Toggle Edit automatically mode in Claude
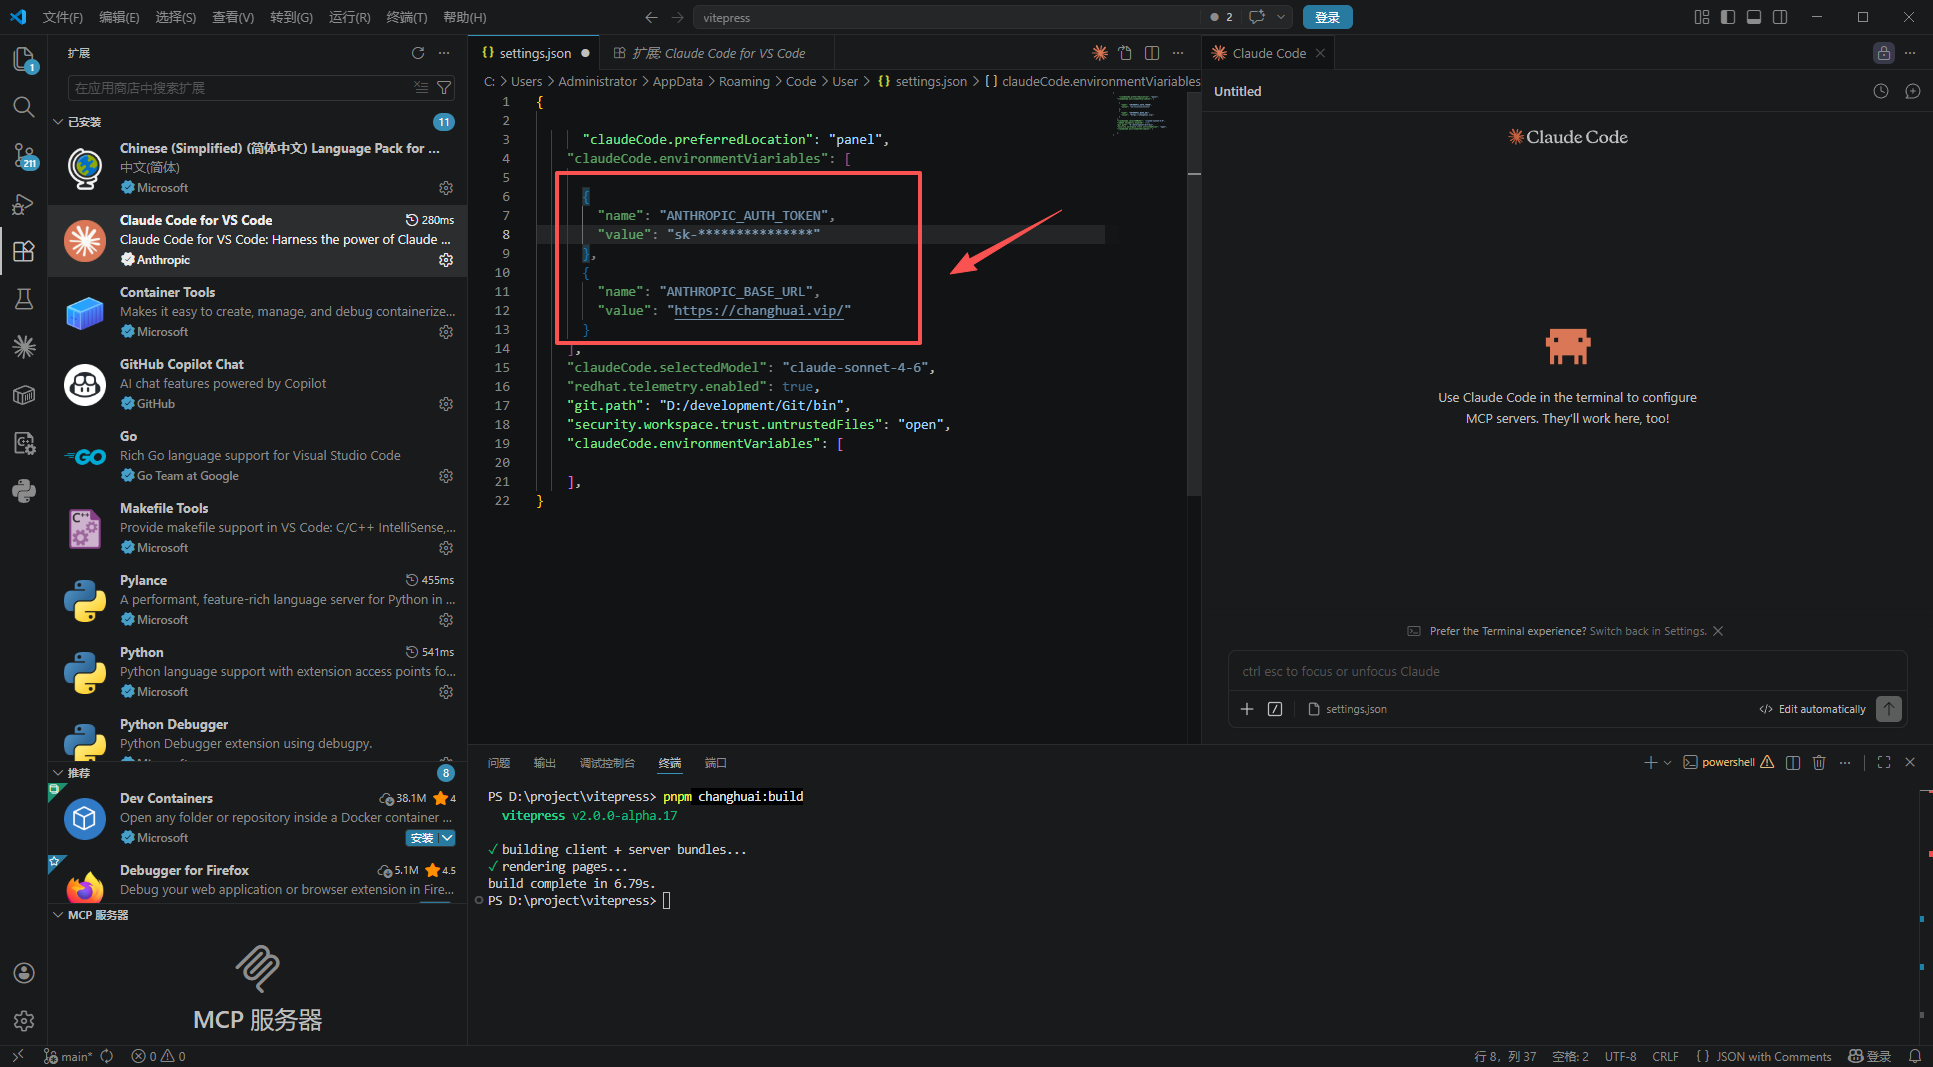The height and width of the screenshot is (1067, 1933). pyautogui.click(x=1812, y=709)
